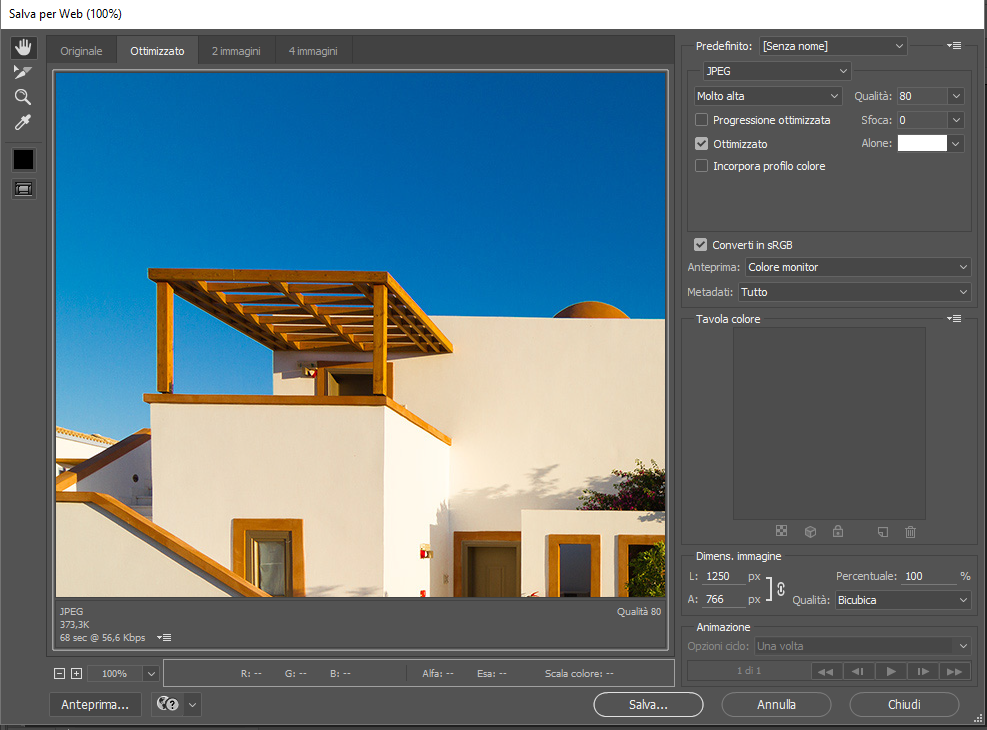Click the delete color trash icon

(910, 532)
